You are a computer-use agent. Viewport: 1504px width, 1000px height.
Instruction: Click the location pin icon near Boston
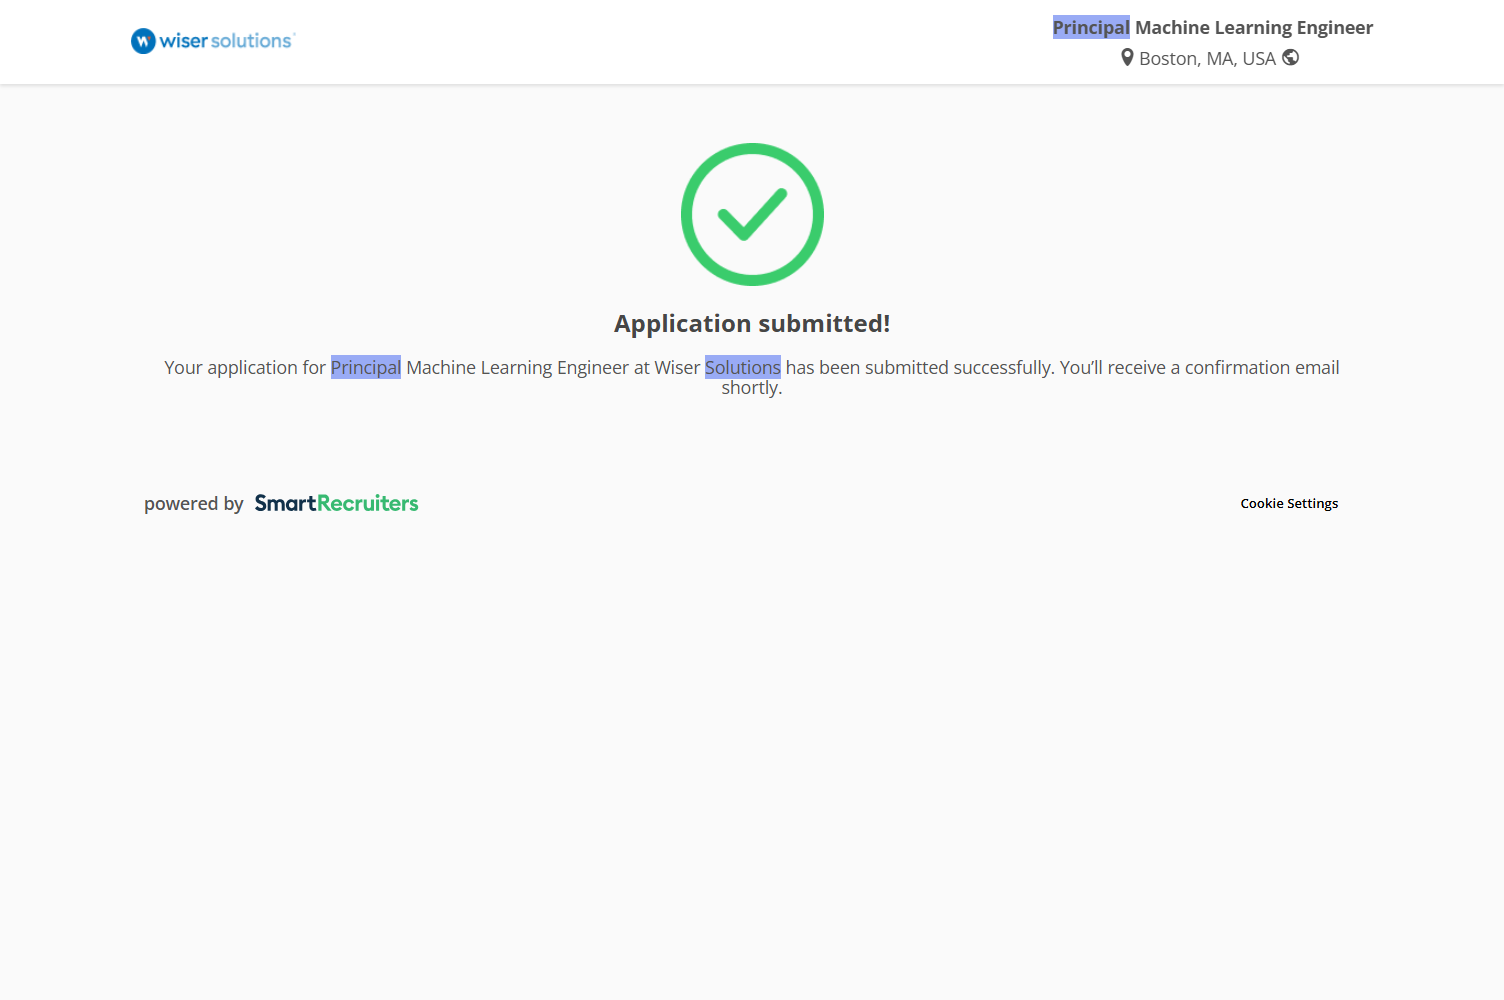tap(1127, 58)
